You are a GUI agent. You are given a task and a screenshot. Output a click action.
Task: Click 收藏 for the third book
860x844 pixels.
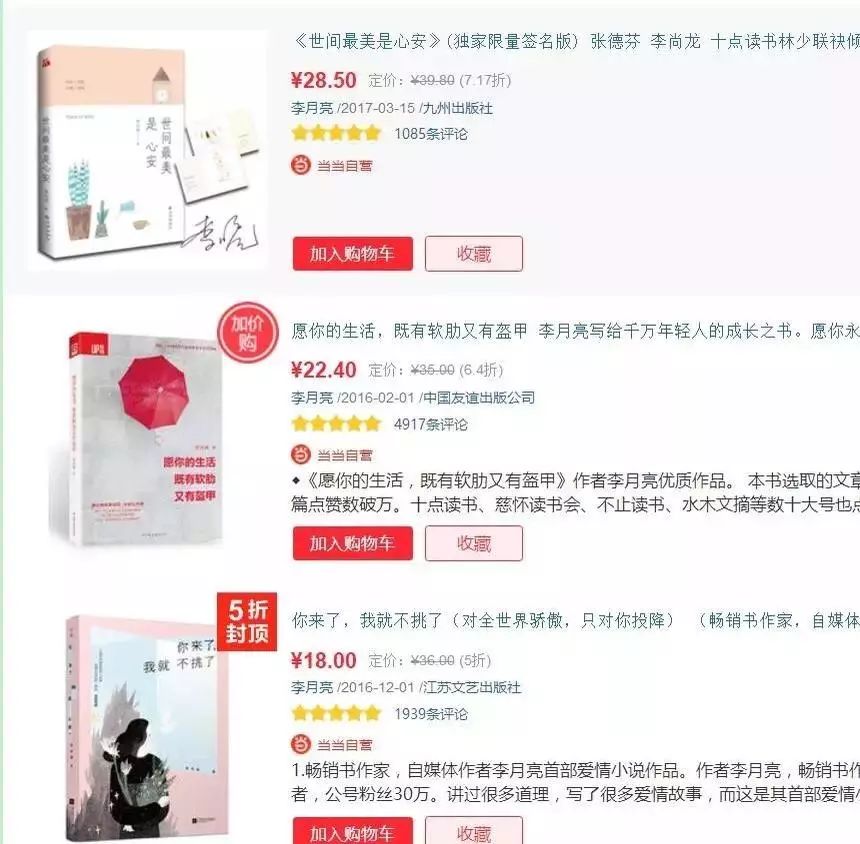tap(474, 831)
